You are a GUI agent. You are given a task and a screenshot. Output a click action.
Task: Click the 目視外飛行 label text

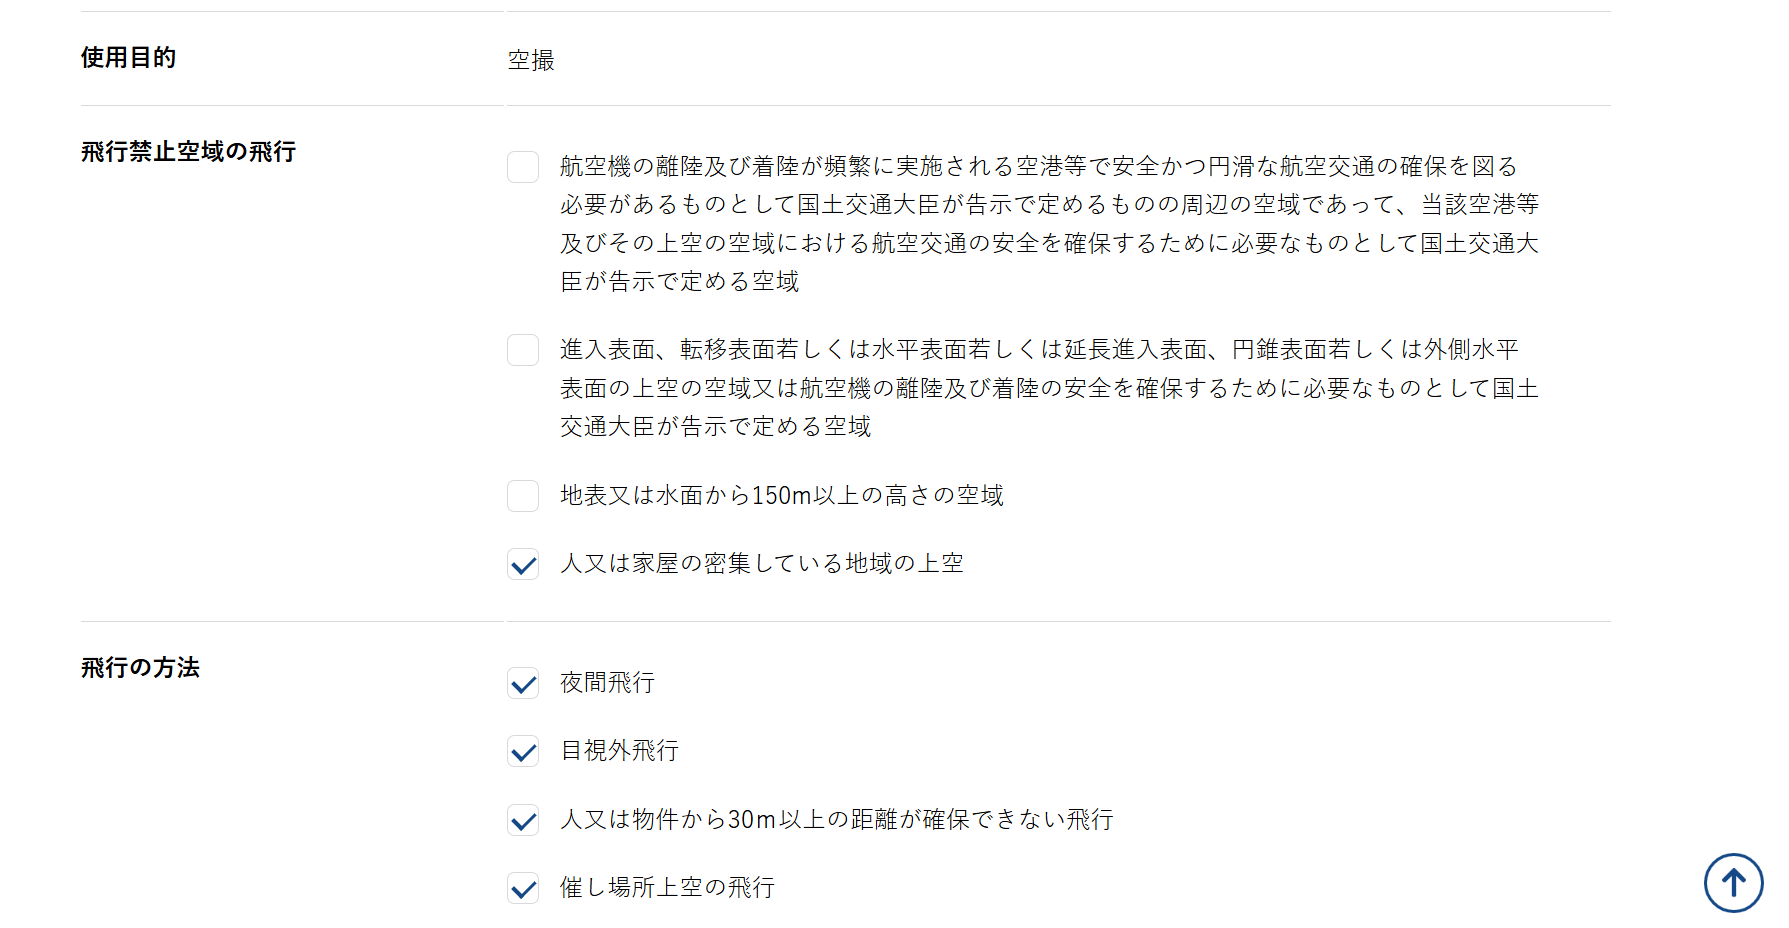pos(619,751)
